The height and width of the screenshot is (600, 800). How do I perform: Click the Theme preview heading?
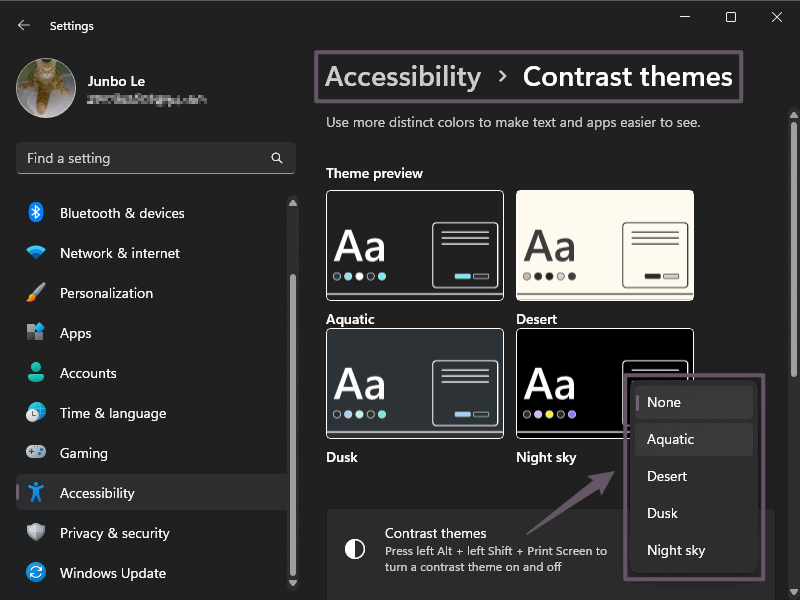coord(374,173)
